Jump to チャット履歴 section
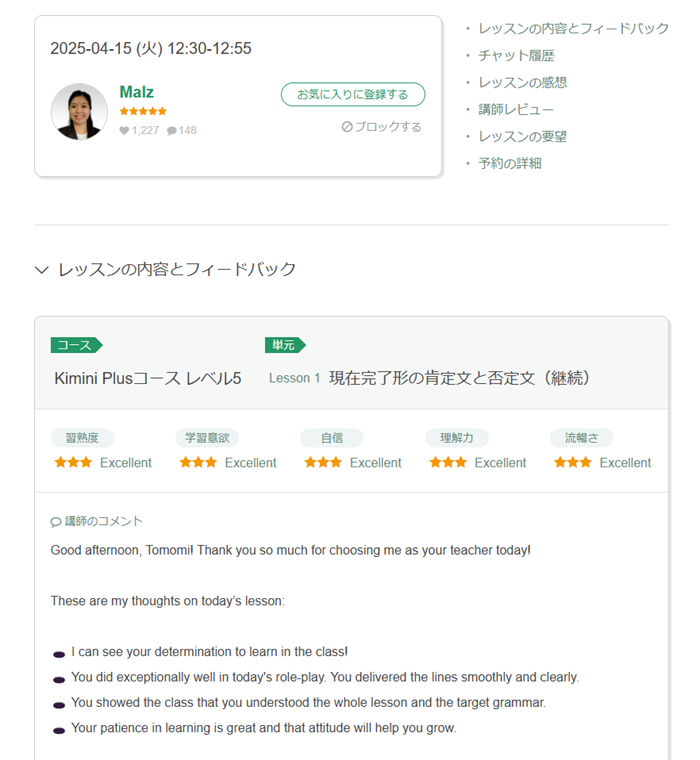This screenshot has height=760, width=700. pos(516,56)
